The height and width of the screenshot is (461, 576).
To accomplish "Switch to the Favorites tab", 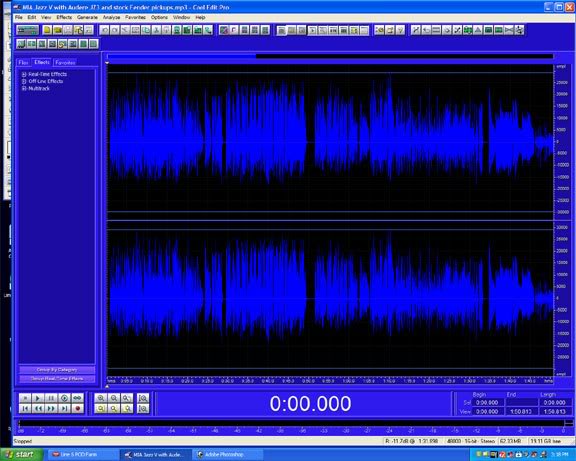I will [x=65, y=62].
